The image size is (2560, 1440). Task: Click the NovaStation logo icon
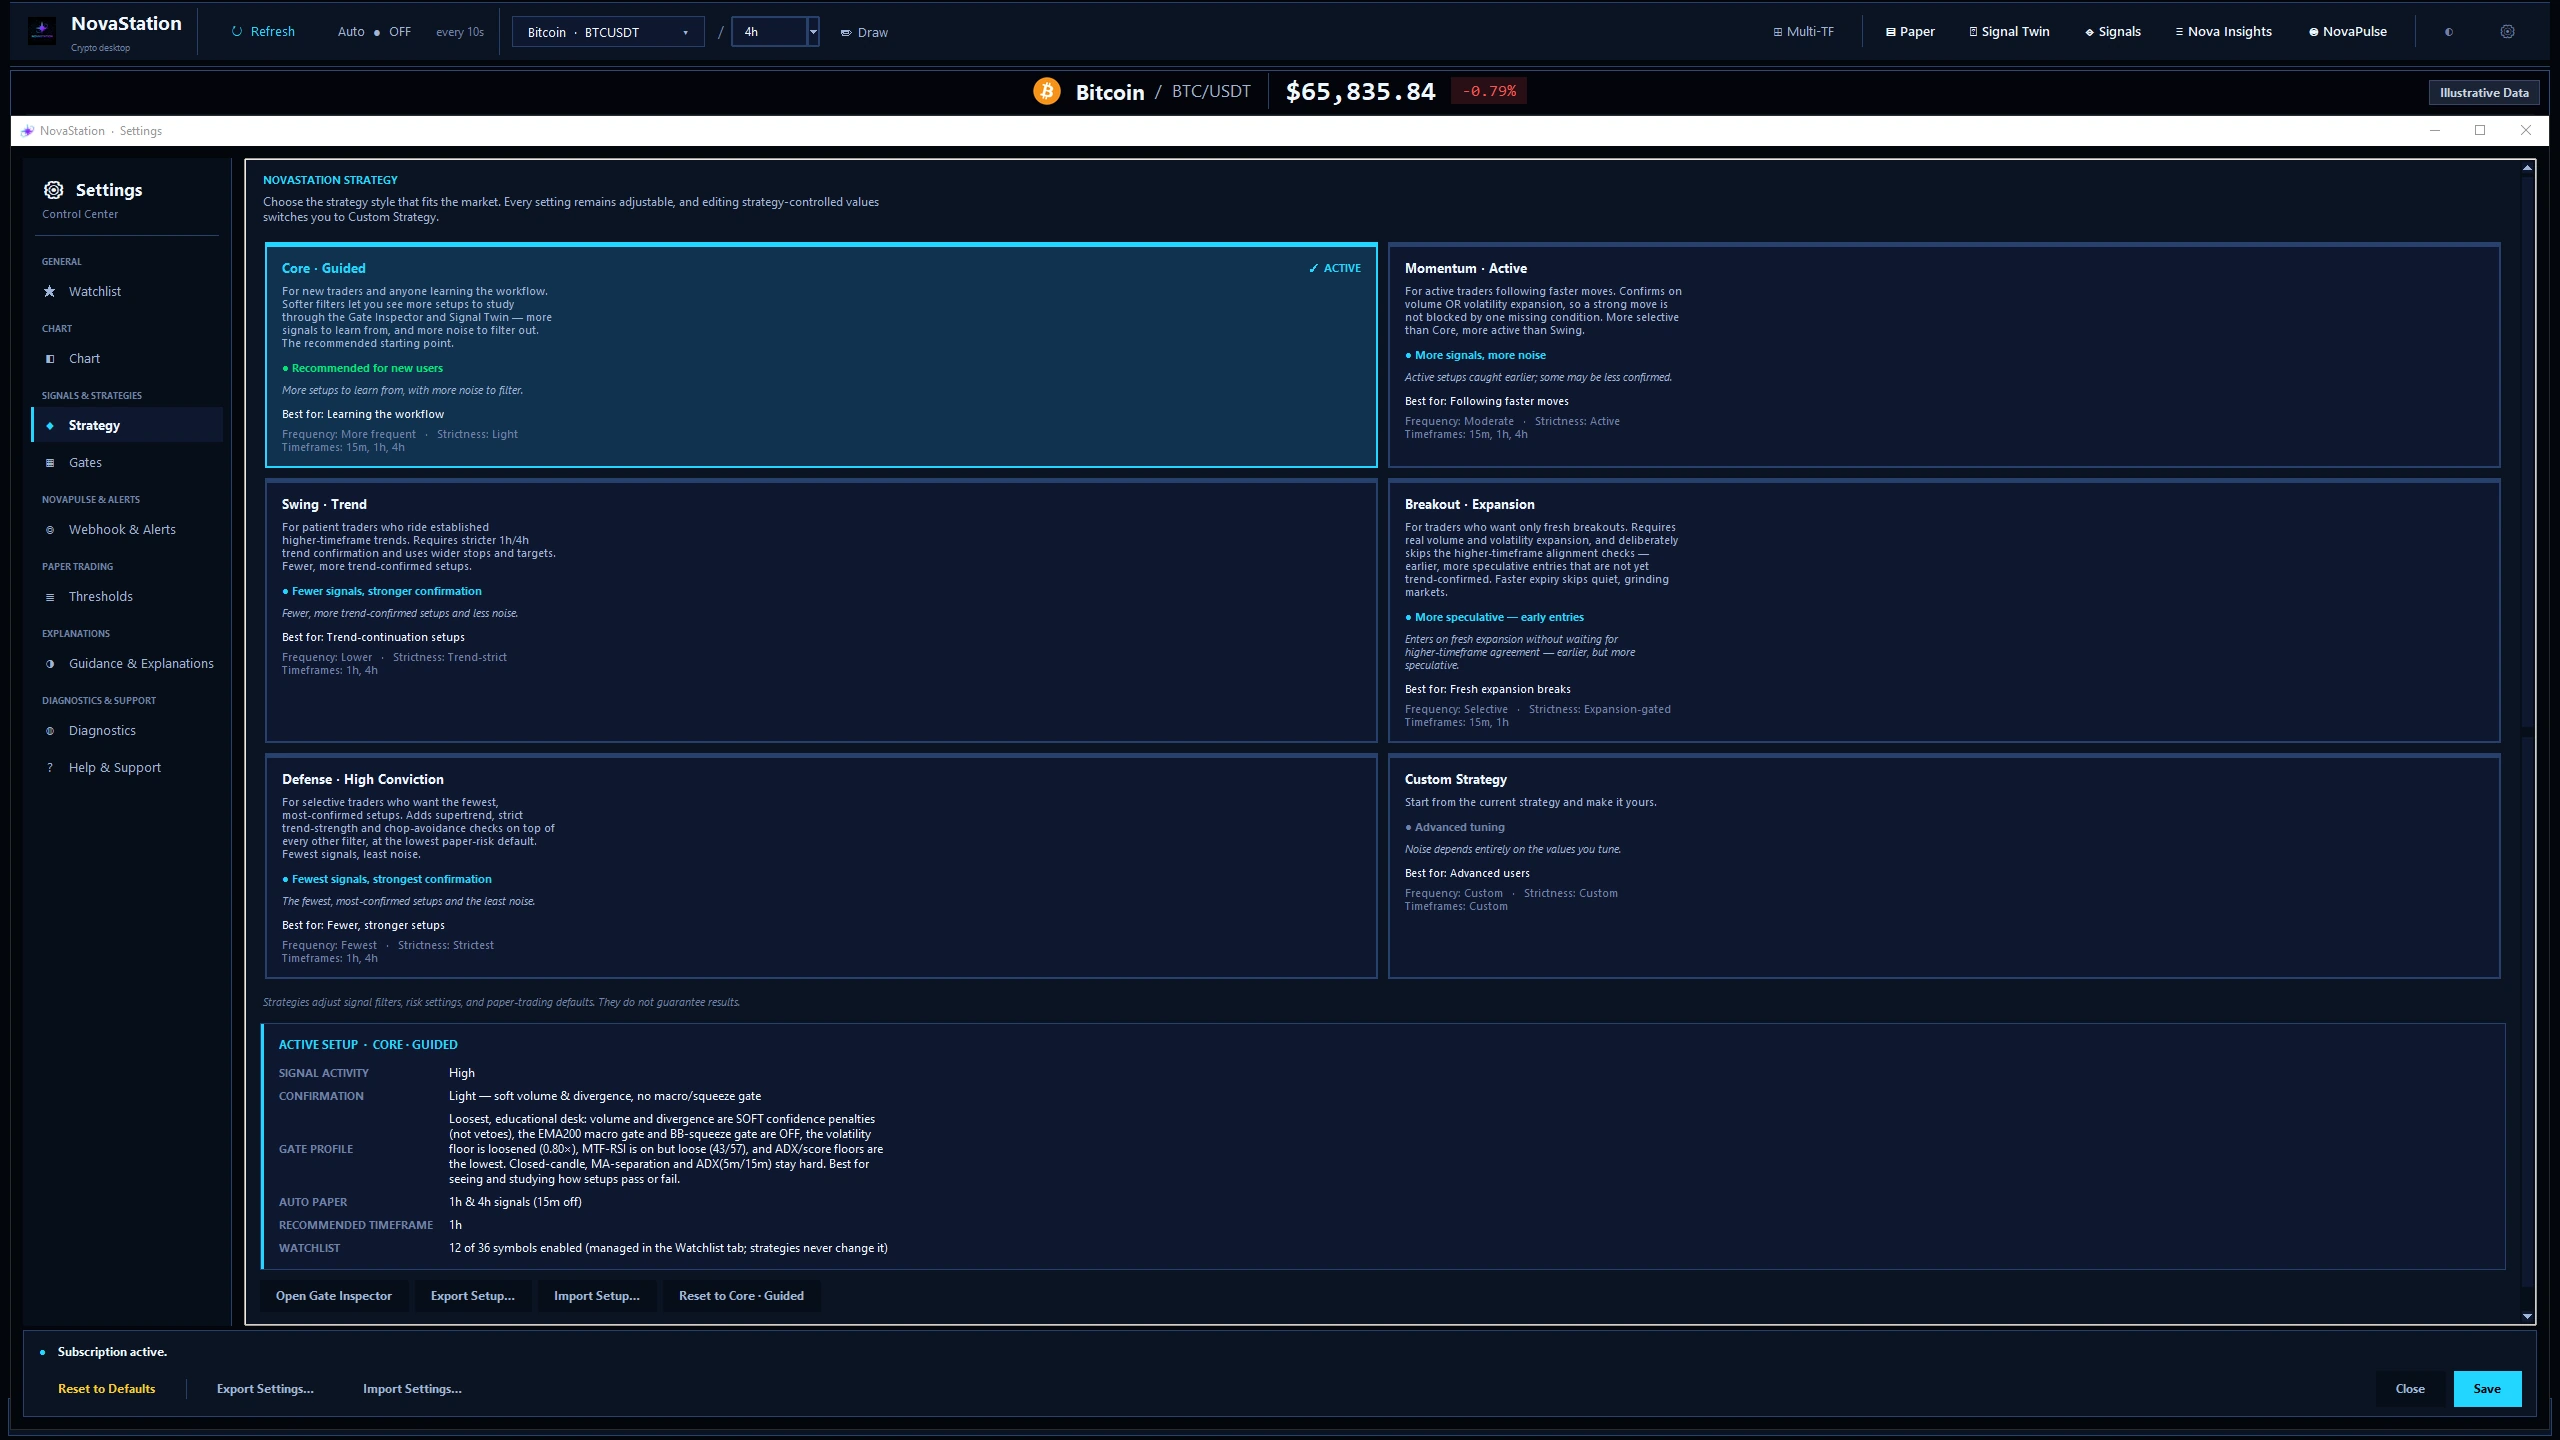42,31
